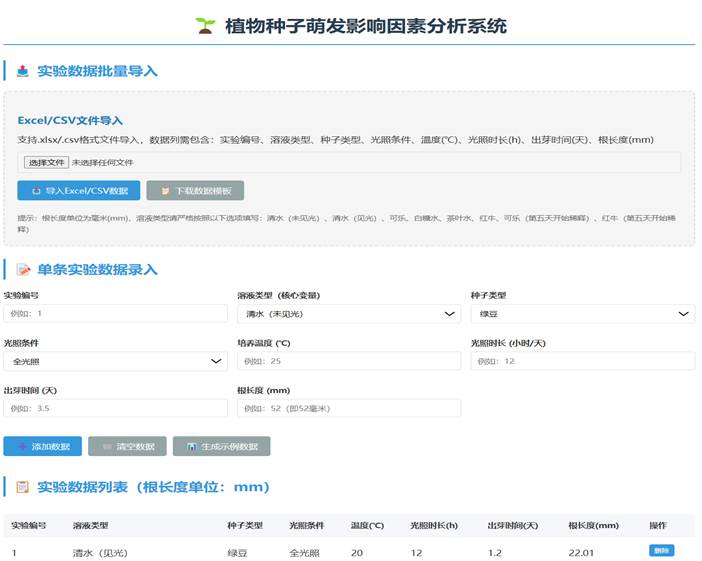Delete experiment row 1 with the 删除 button
702x561 pixels.
(x=661, y=550)
